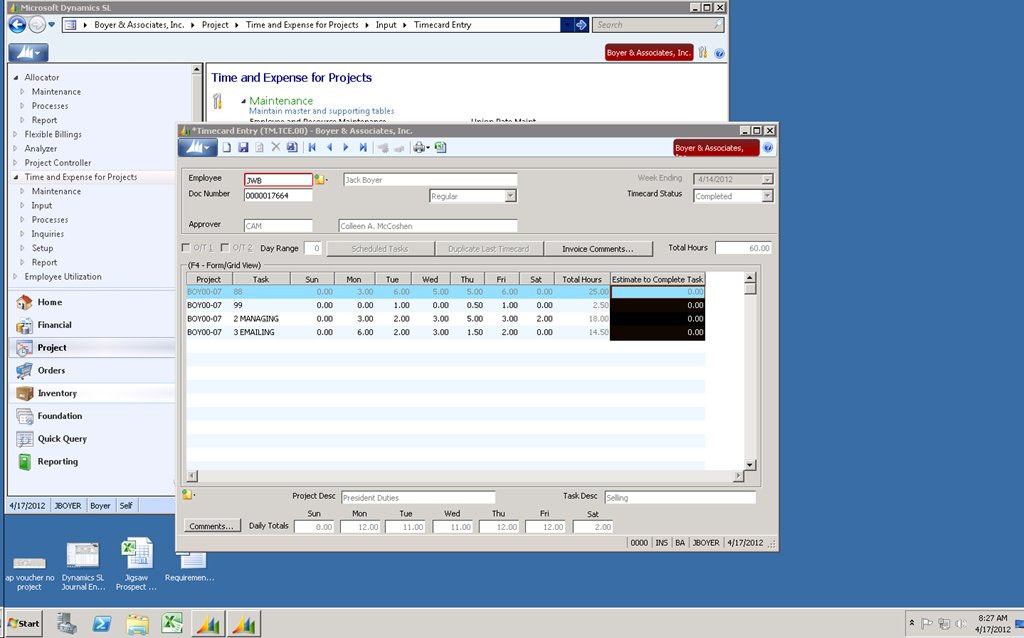Click the blue Go arrow next to address bar
Screen dimensions: 1024x638
point(581,25)
